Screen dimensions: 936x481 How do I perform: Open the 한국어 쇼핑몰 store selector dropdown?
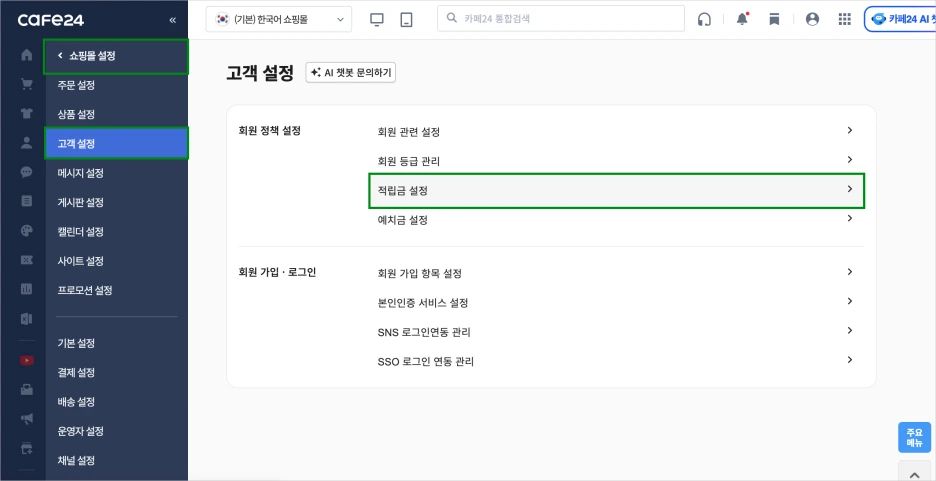279,19
